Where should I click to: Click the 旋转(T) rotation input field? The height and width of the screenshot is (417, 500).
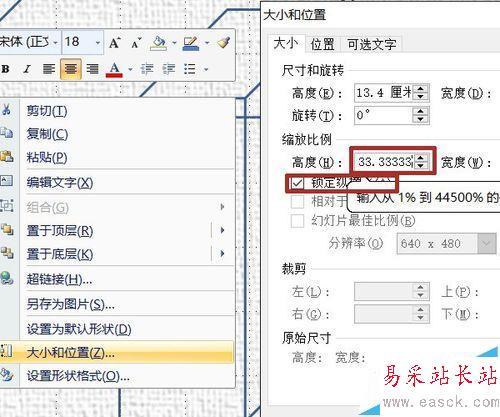pyautogui.click(x=383, y=115)
